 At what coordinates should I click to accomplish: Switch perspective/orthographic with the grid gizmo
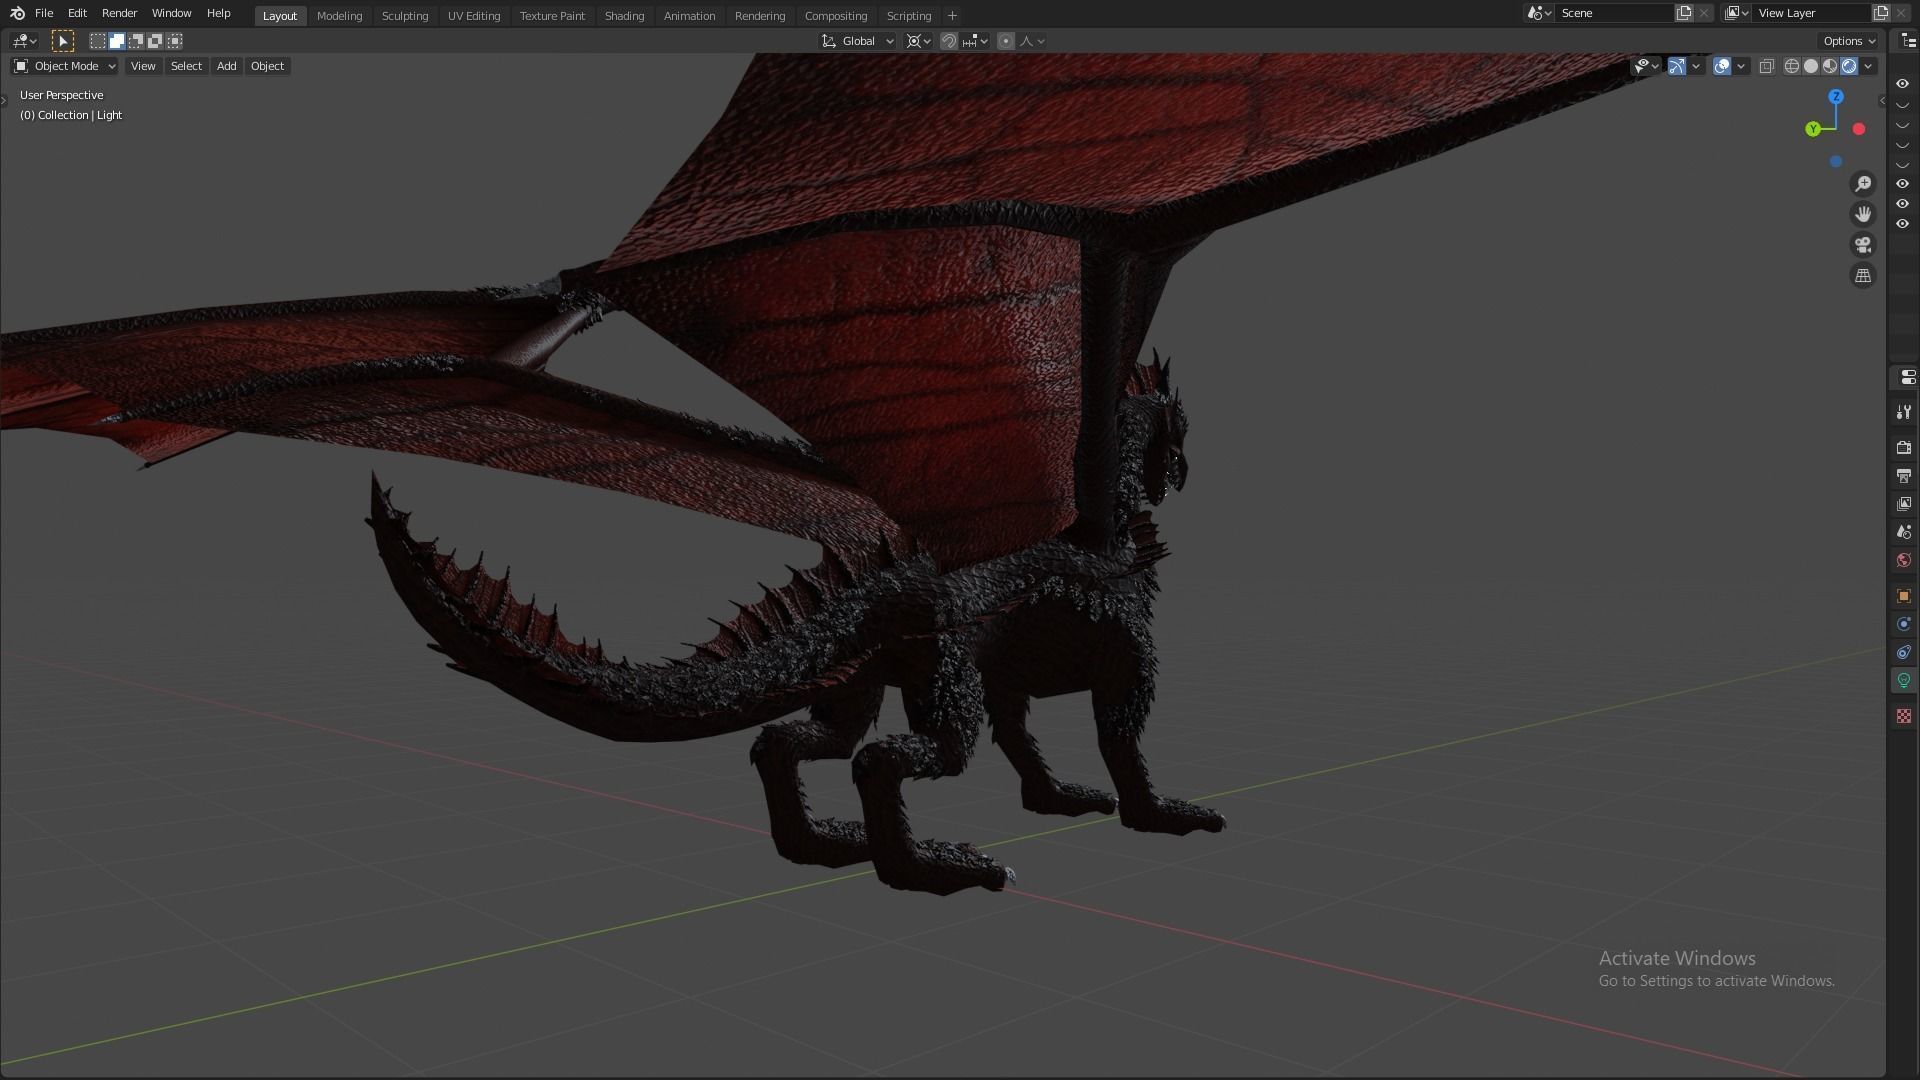[x=1863, y=276]
